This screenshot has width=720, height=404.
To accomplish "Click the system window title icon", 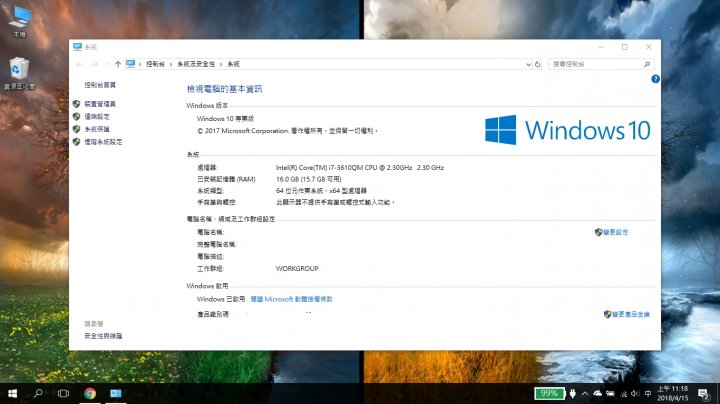I will click(77, 47).
